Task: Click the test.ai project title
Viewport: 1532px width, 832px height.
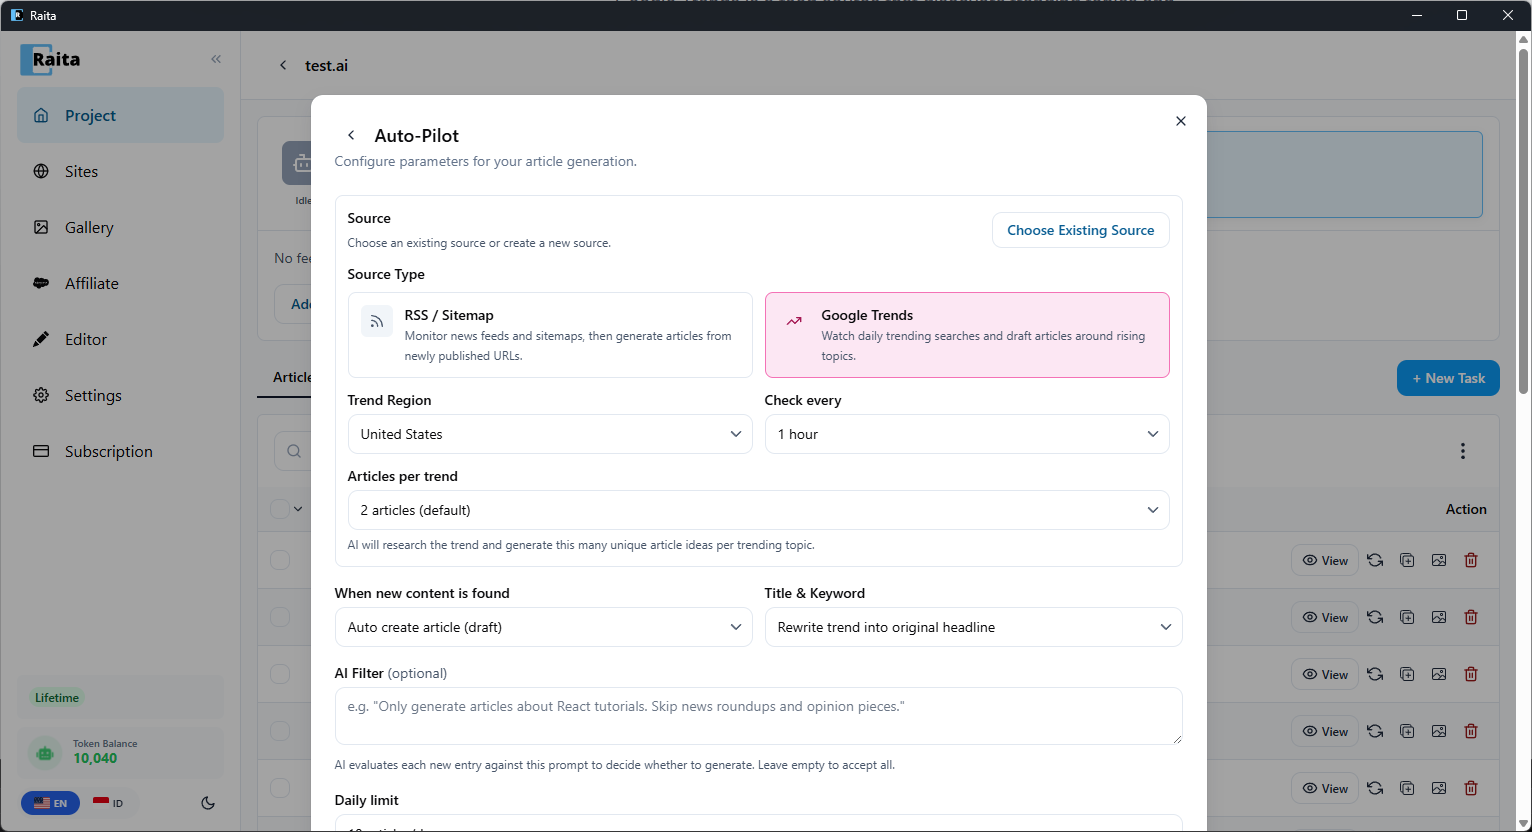Action: point(327,65)
